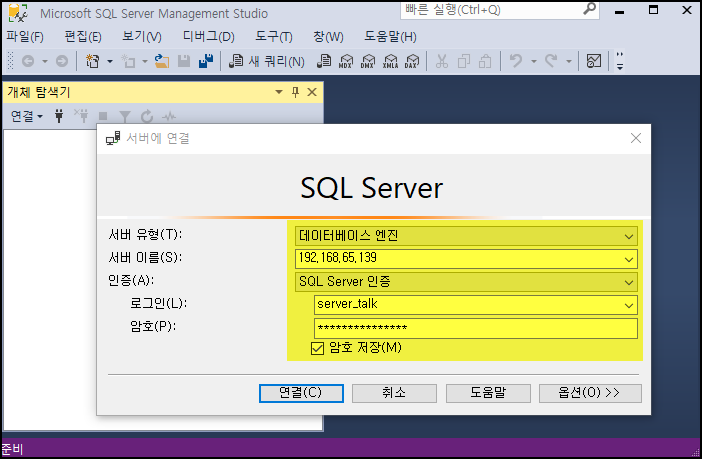702x459 pixels.
Task: Click the Copy toolbar icon
Action: (464, 61)
